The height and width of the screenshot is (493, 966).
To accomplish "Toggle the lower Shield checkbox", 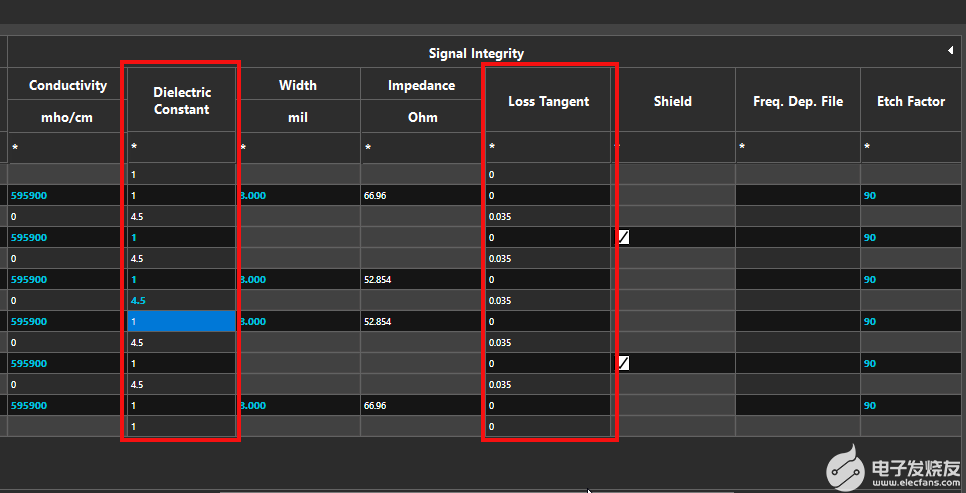I will [x=624, y=363].
